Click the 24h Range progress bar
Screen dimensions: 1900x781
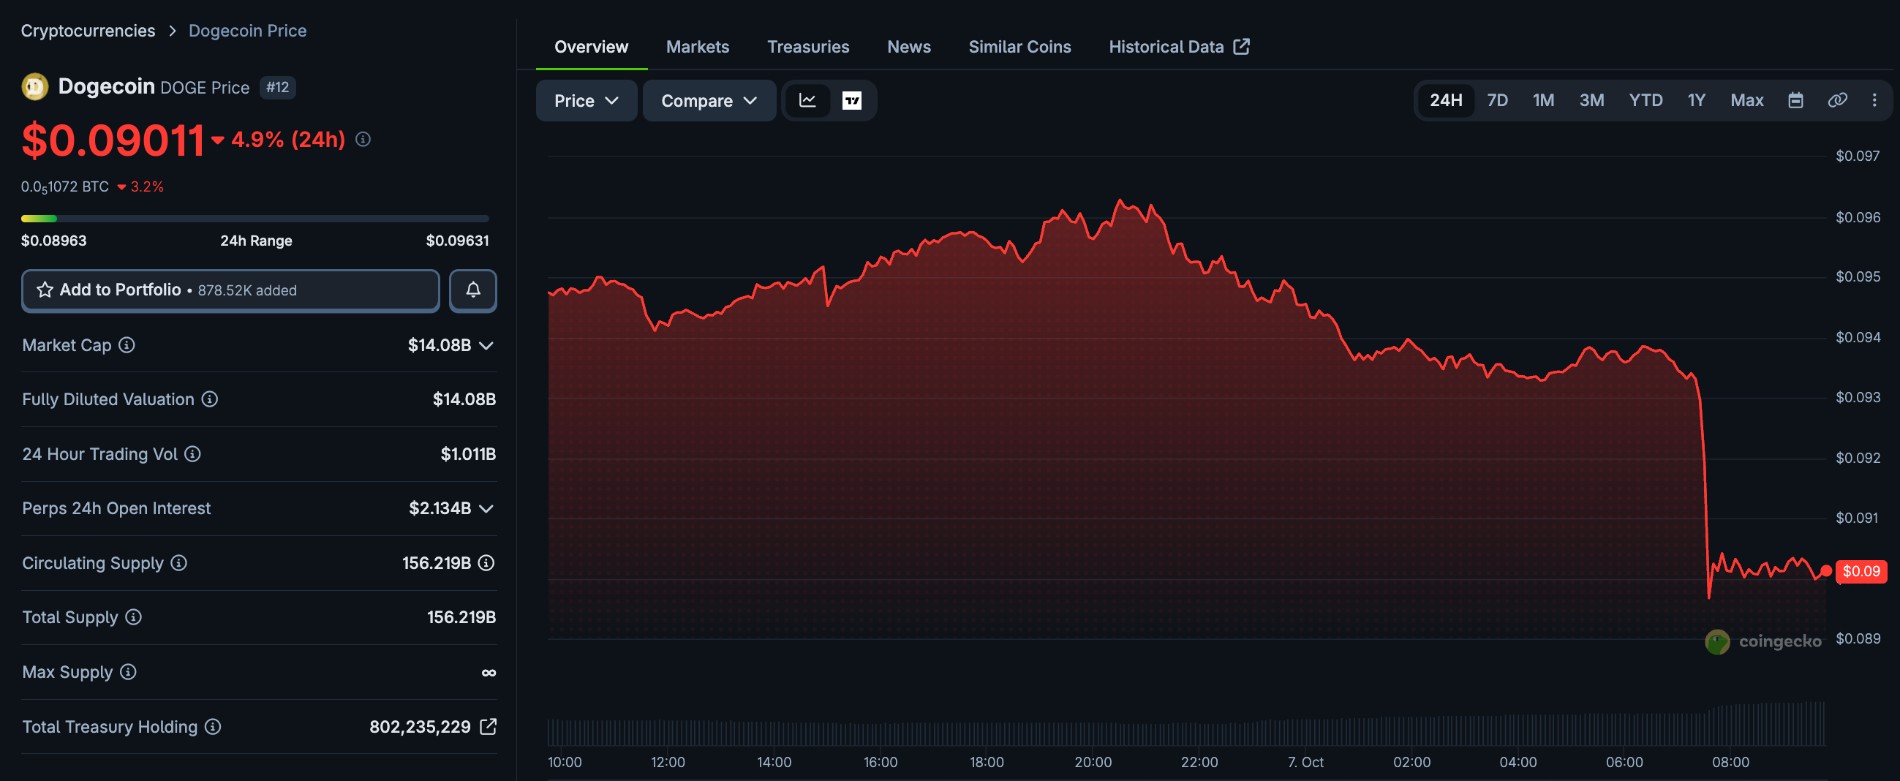click(255, 218)
